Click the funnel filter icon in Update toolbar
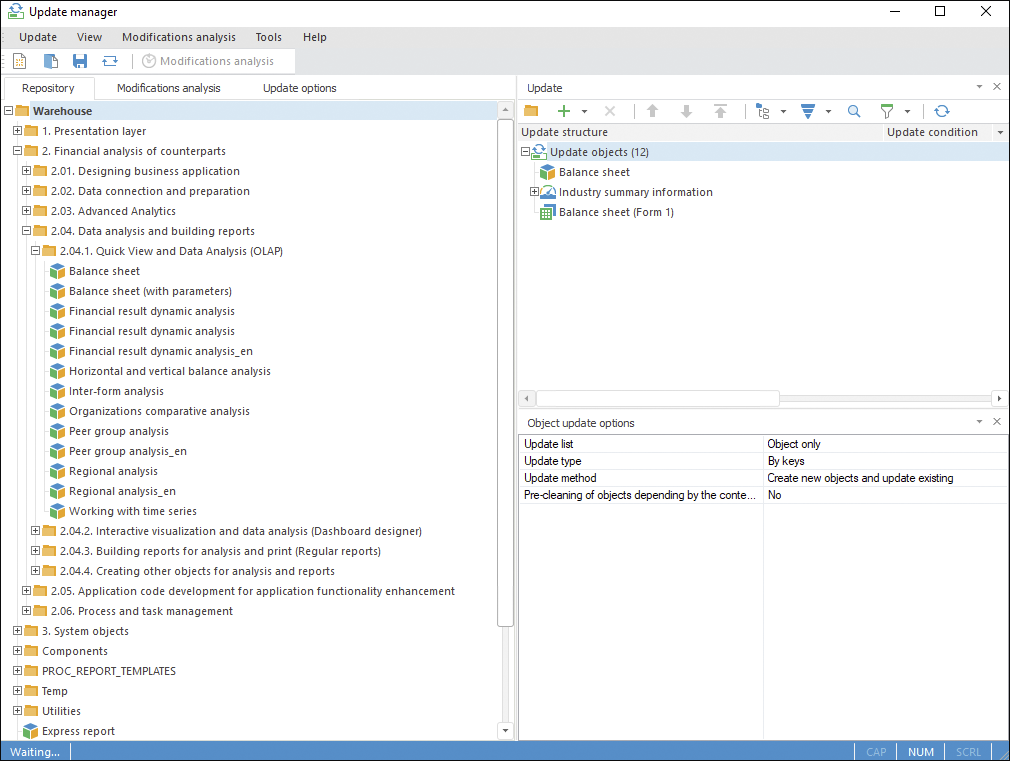The image size is (1010, 761). point(886,111)
